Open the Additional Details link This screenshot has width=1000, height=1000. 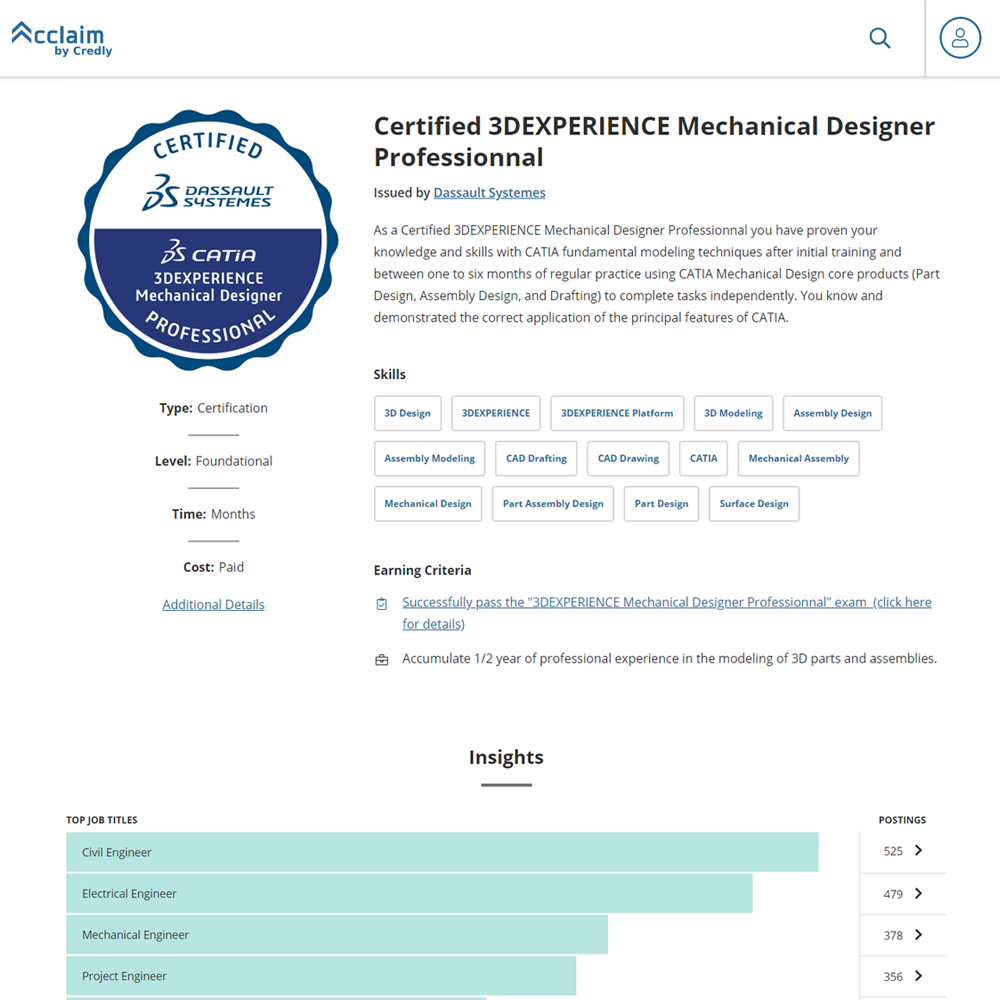214,605
